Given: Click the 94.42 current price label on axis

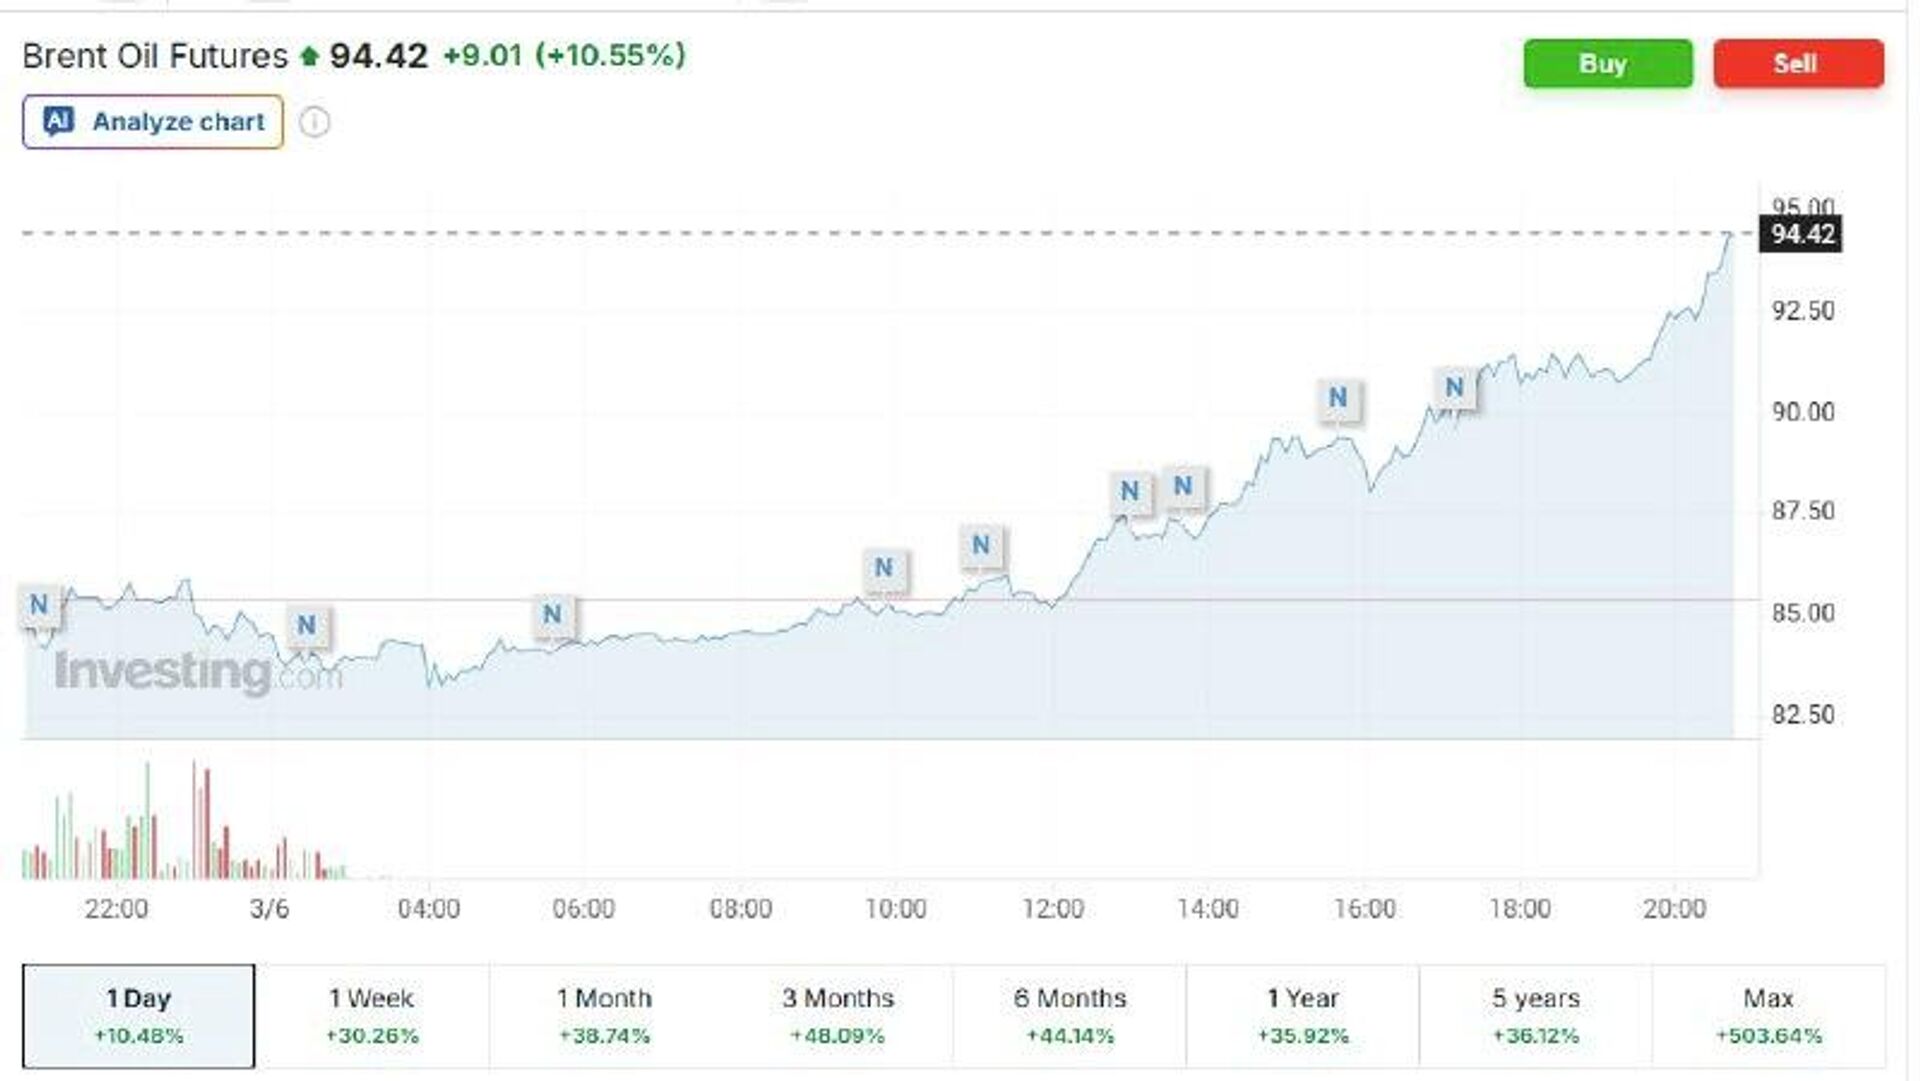Looking at the screenshot, I should click(1802, 234).
